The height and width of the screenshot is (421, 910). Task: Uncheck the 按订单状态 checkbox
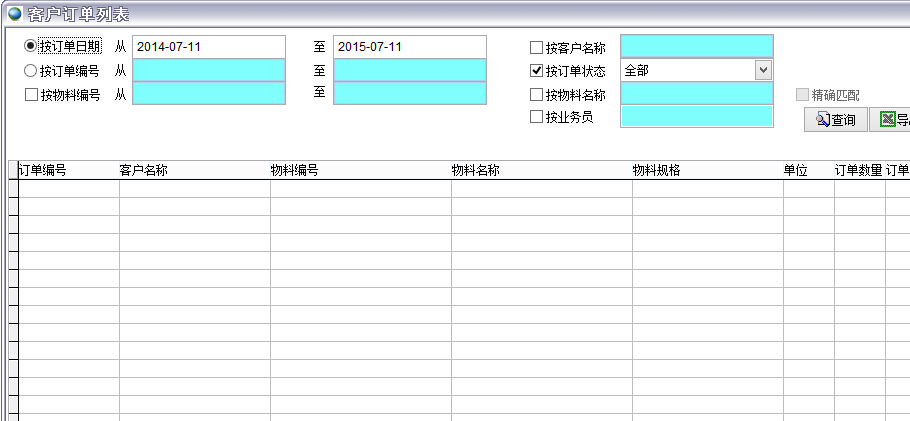537,71
